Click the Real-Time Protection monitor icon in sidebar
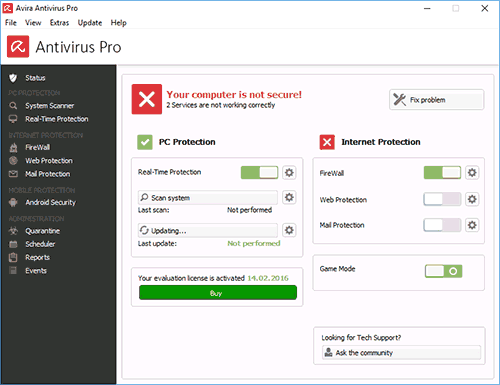Image resolution: width=500 pixels, height=385 pixels. click(13, 119)
